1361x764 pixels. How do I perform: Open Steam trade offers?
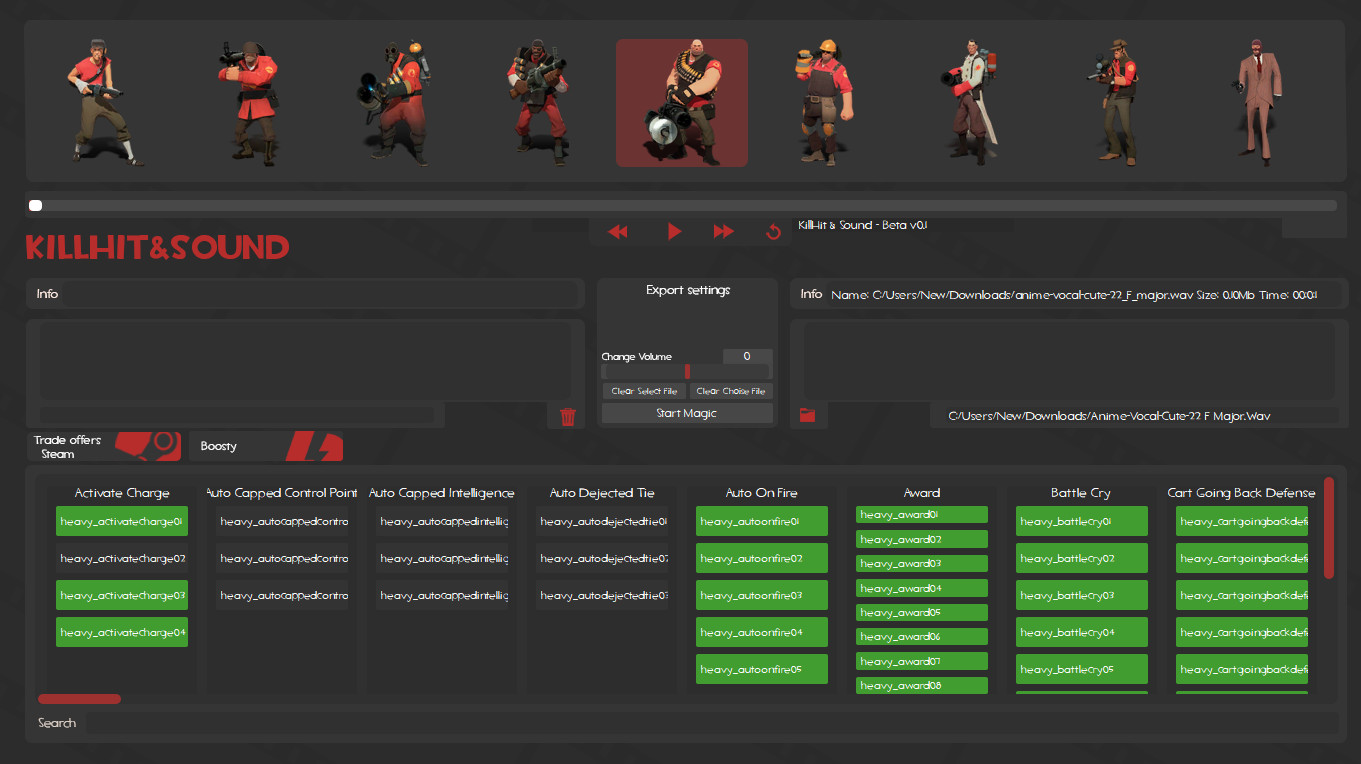point(103,446)
